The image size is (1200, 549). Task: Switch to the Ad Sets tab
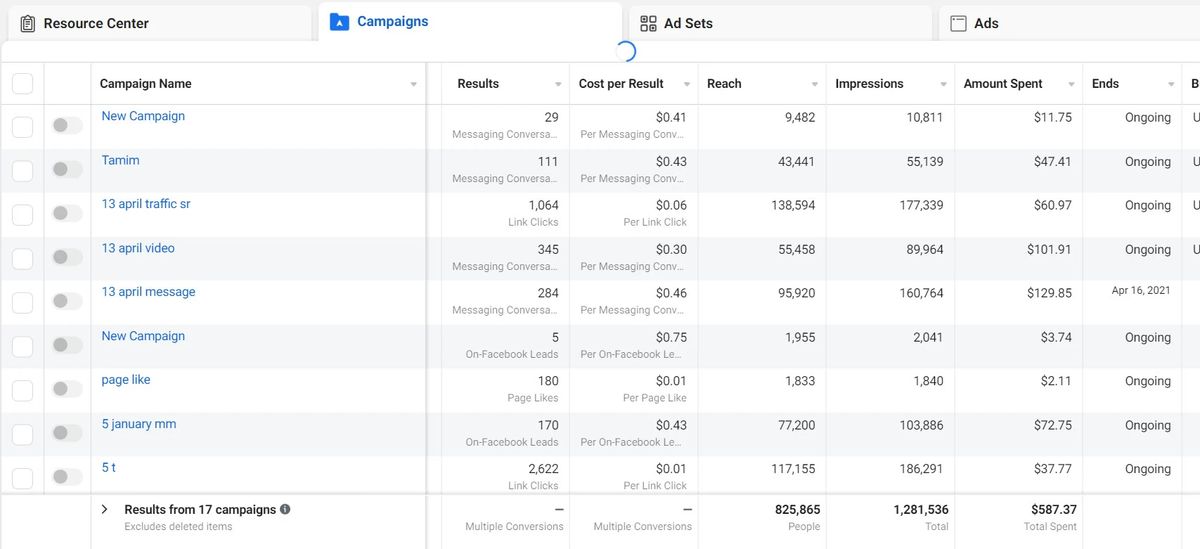click(x=688, y=23)
